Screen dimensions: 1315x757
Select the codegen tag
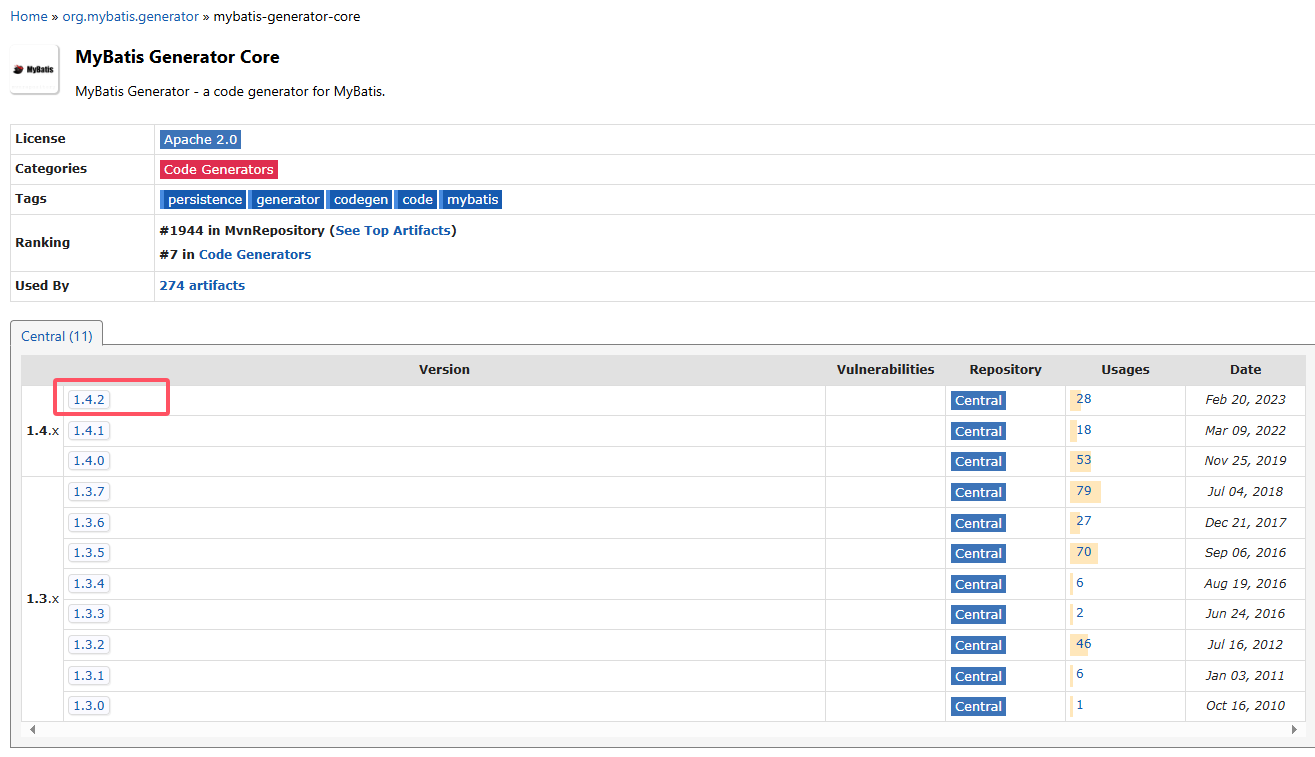click(359, 199)
